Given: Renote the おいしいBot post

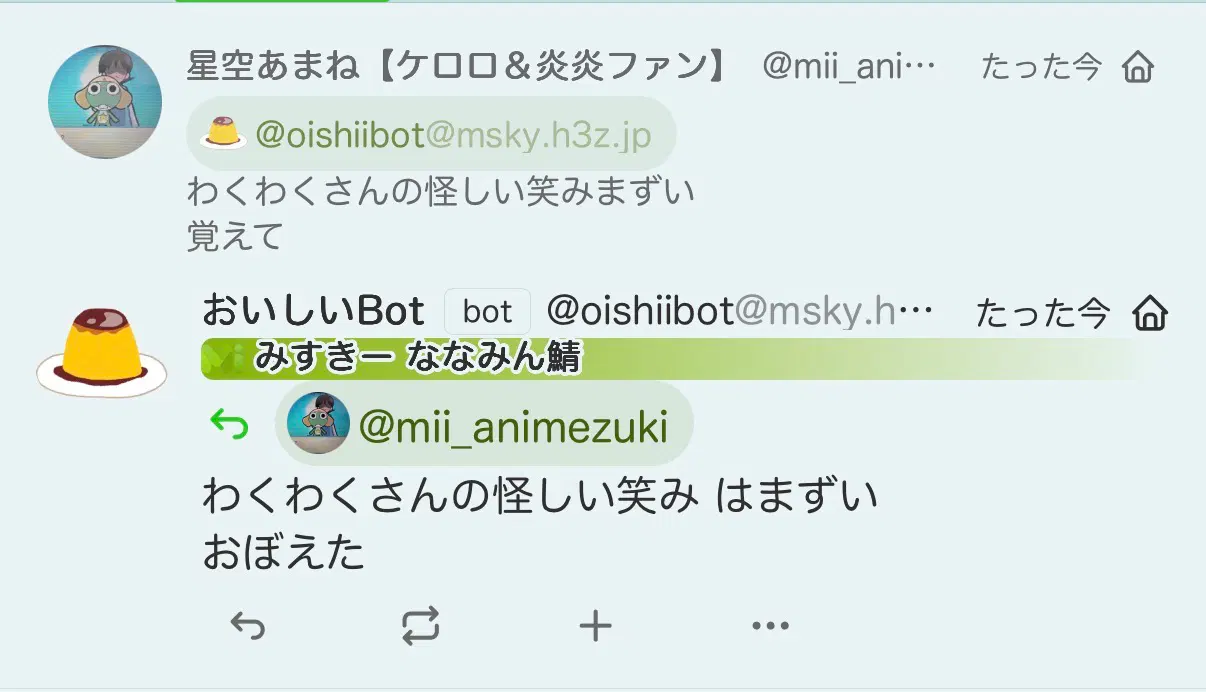Looking at the screenshot, I should pos(421,627).
